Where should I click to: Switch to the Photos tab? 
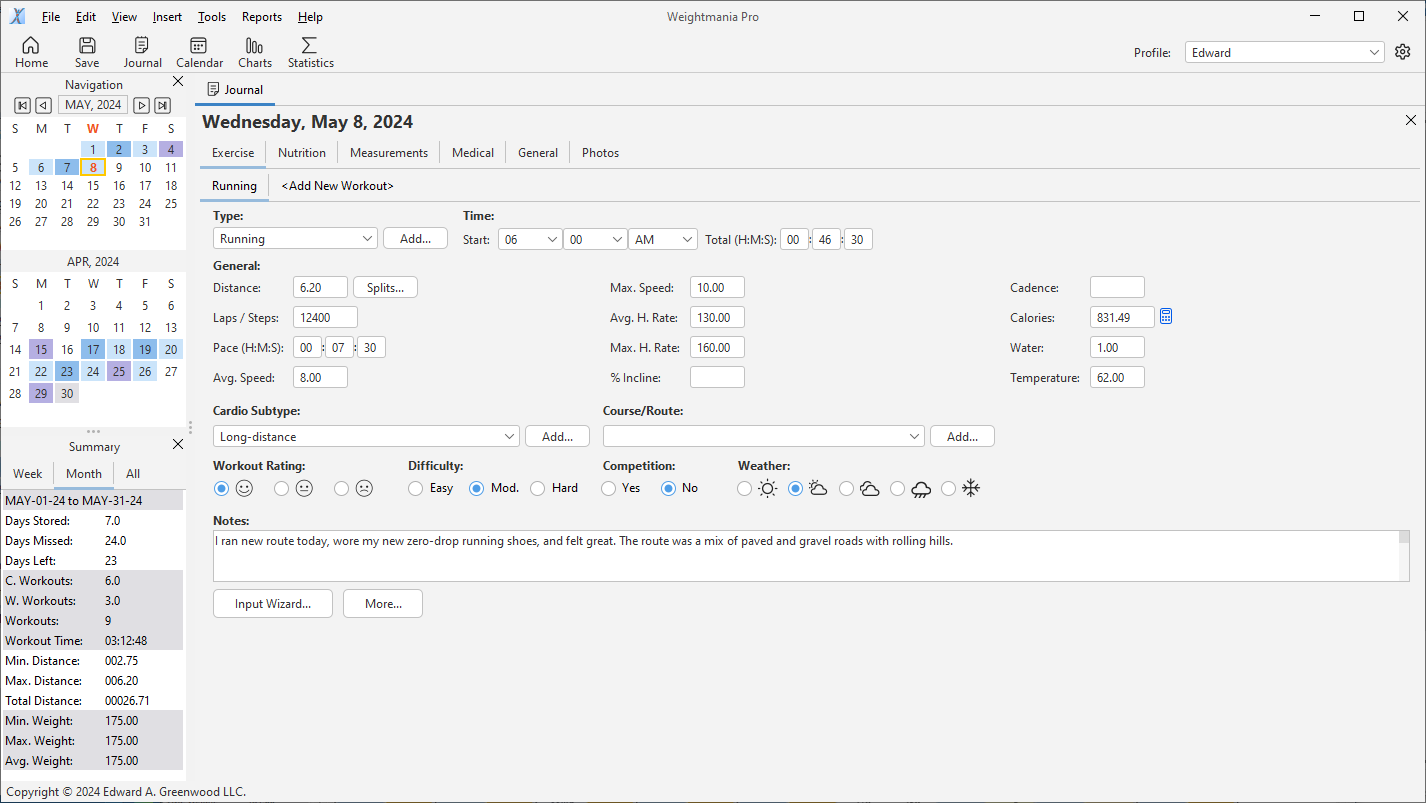click(600, 153)
